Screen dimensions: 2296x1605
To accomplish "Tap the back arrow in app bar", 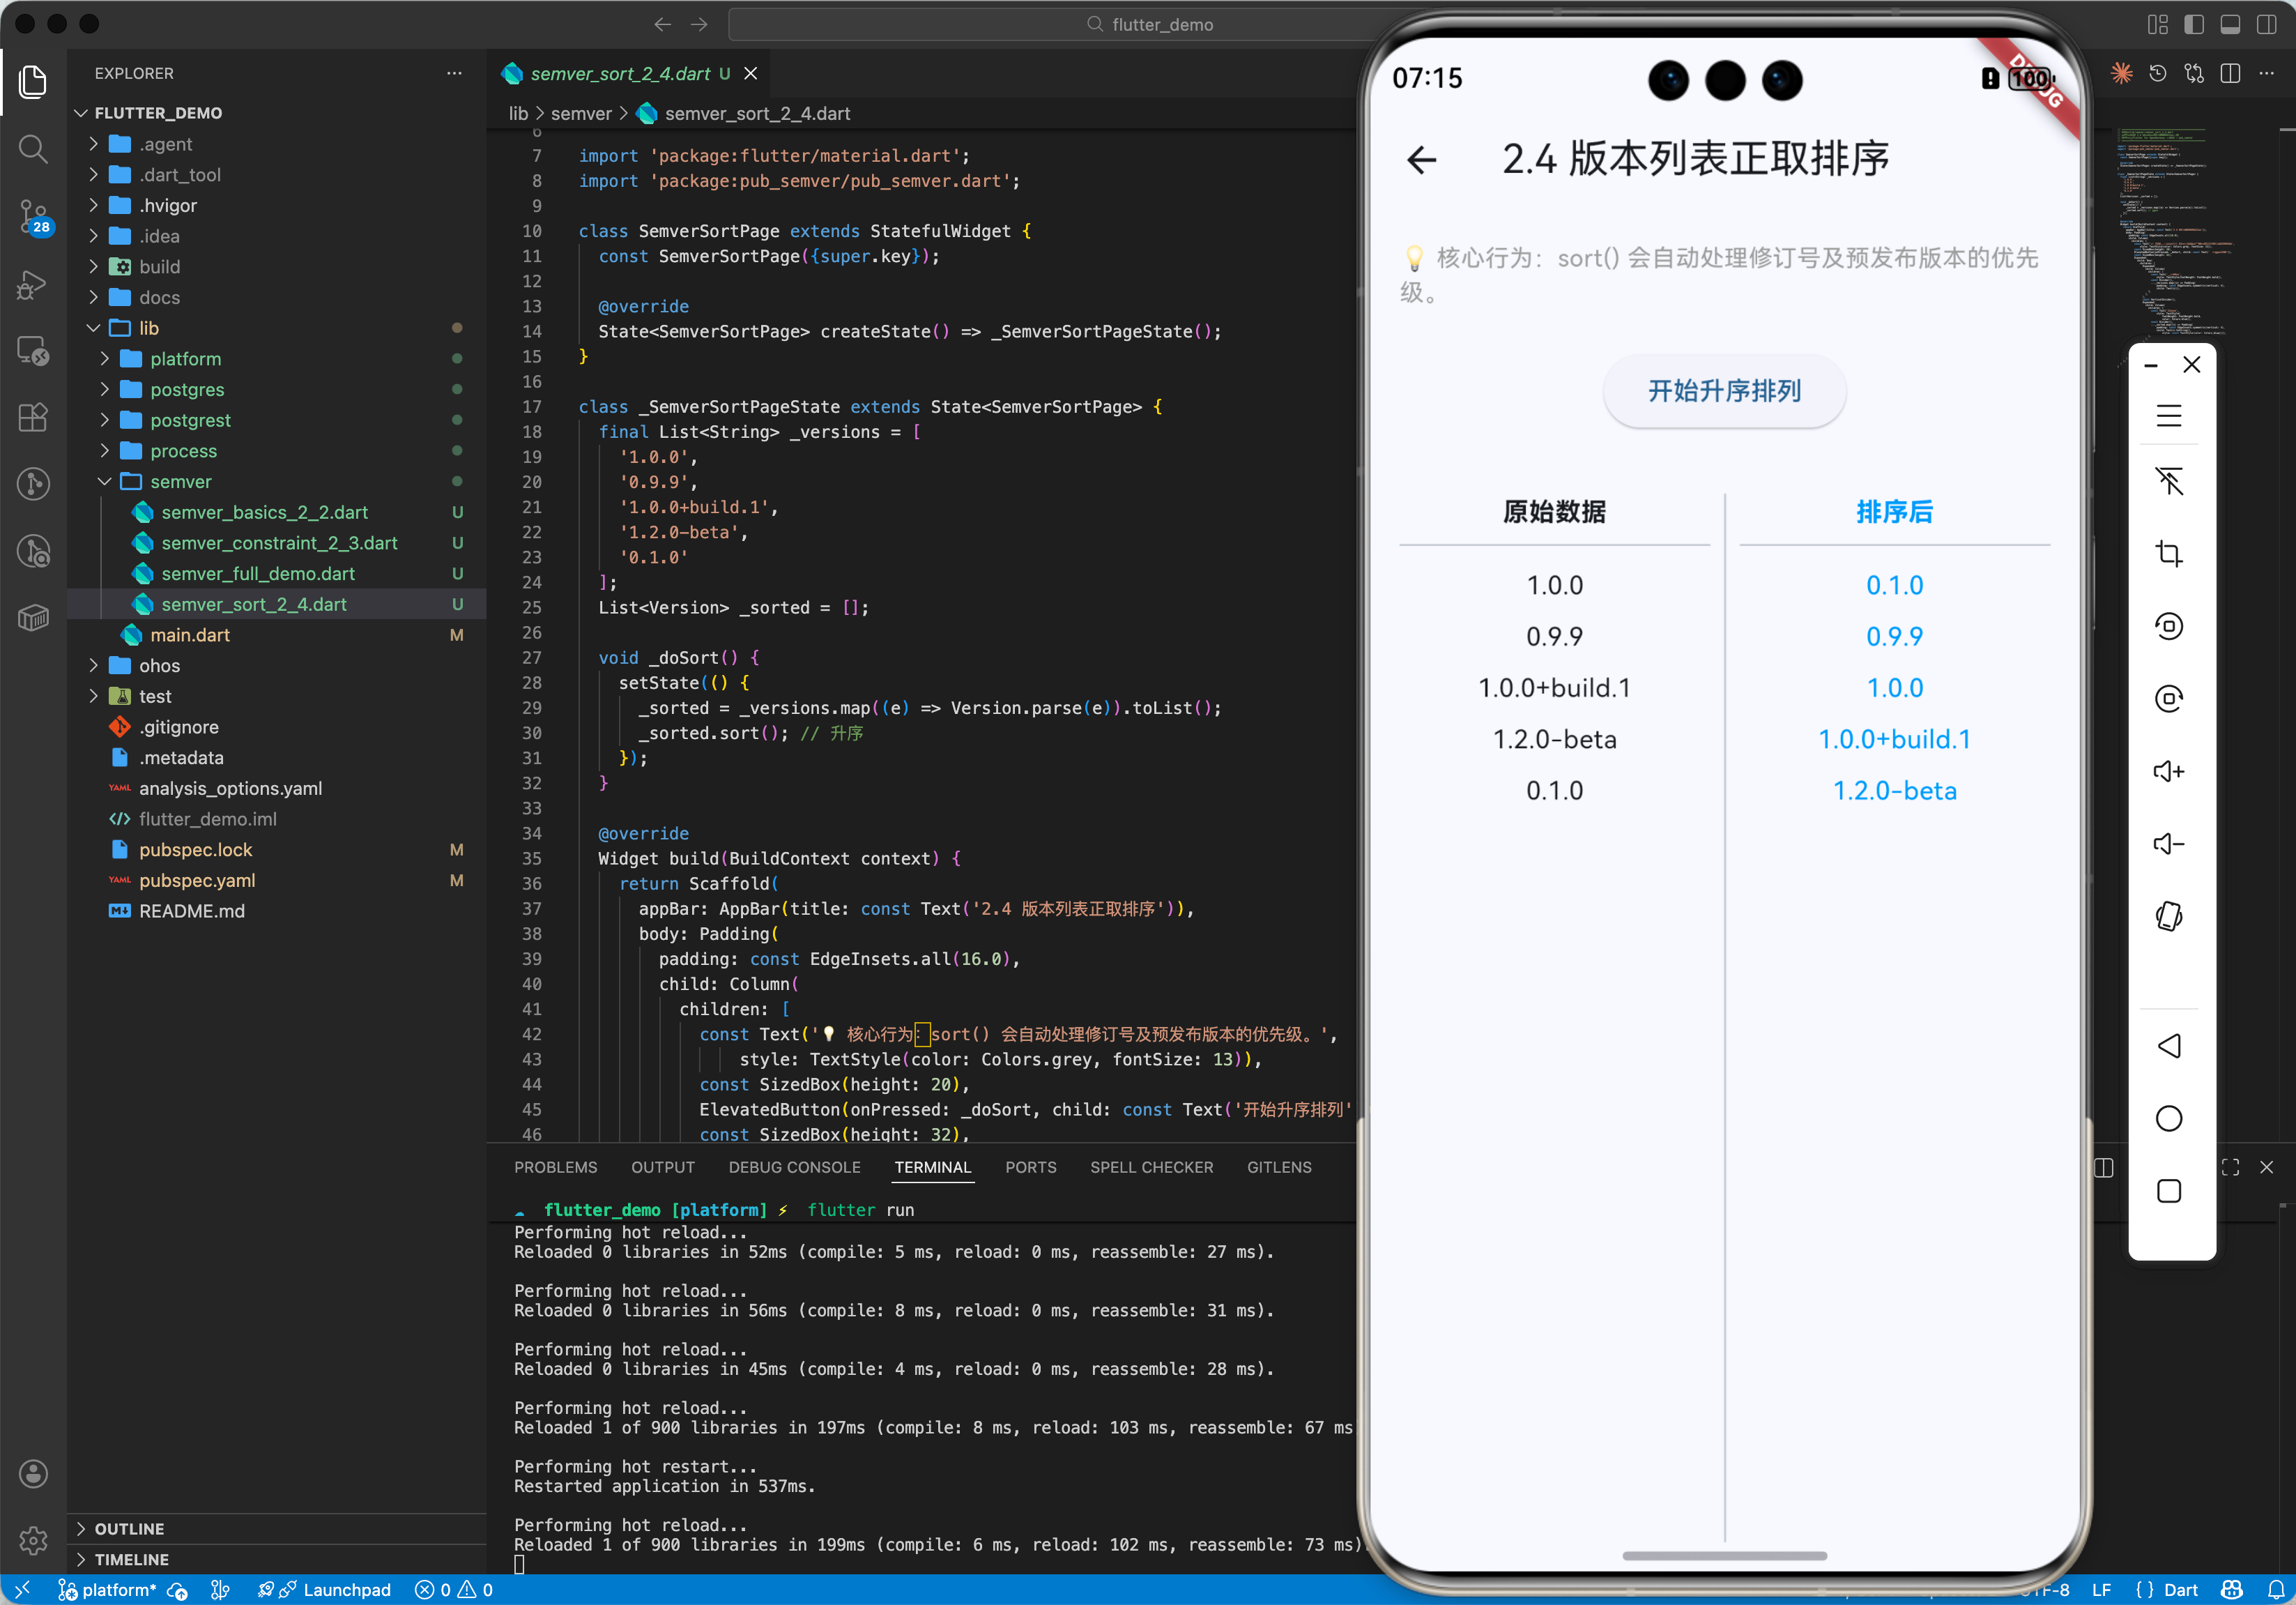I will [1421, 160].
